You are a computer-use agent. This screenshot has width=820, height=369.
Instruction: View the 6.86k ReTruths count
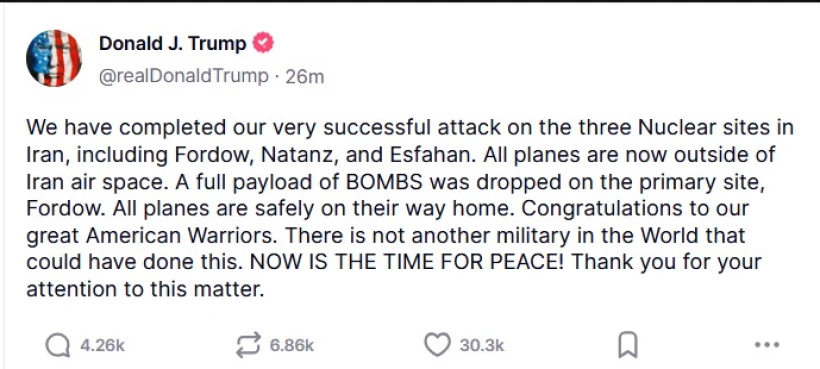(x=292, y=345)
